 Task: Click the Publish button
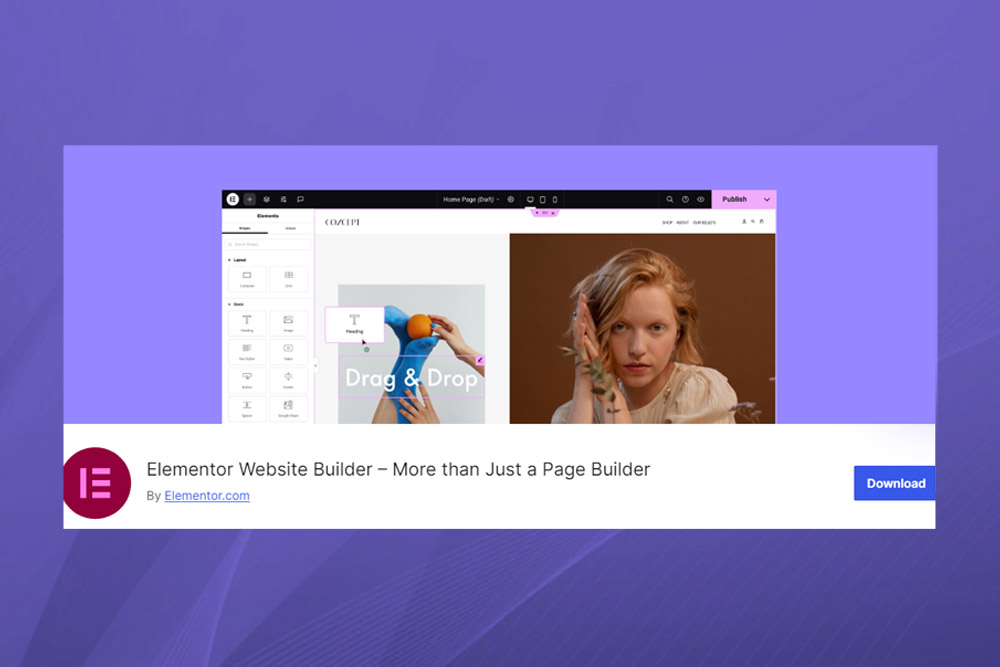click(x=734, y=199)
